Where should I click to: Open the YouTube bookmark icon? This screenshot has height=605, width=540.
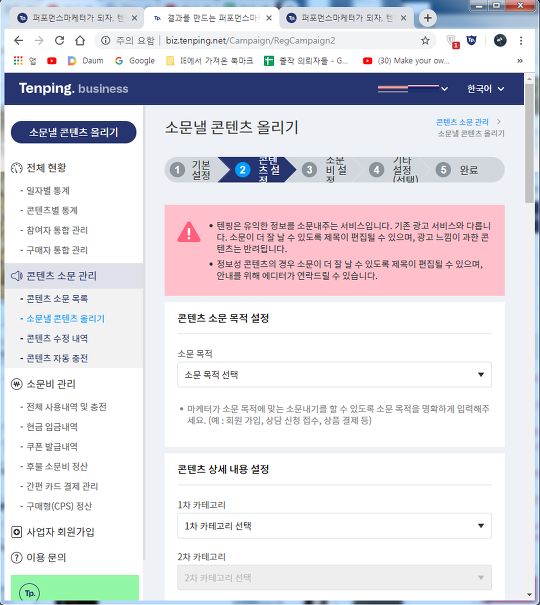pos(52,61)
